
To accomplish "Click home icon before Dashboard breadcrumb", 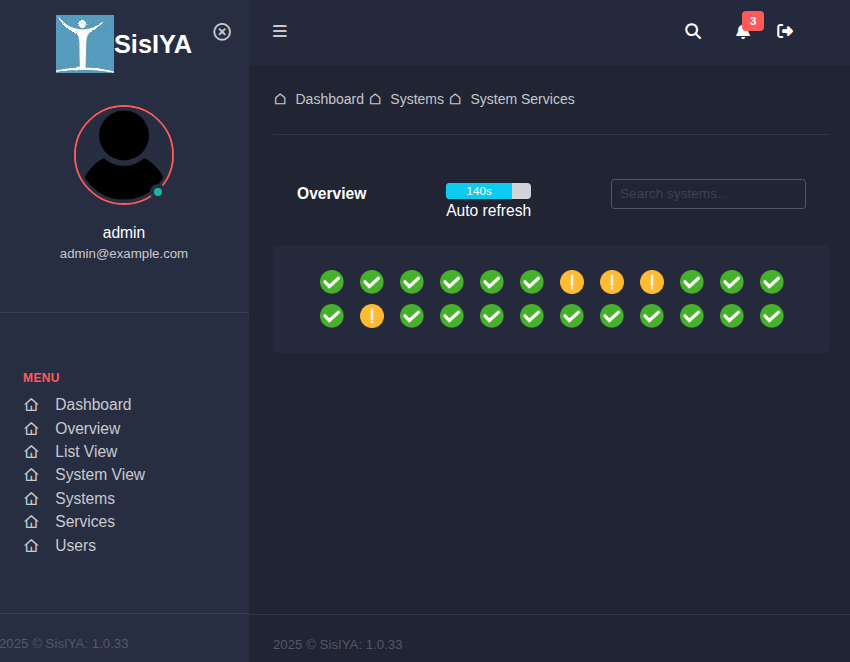I will tap(280, 99).
